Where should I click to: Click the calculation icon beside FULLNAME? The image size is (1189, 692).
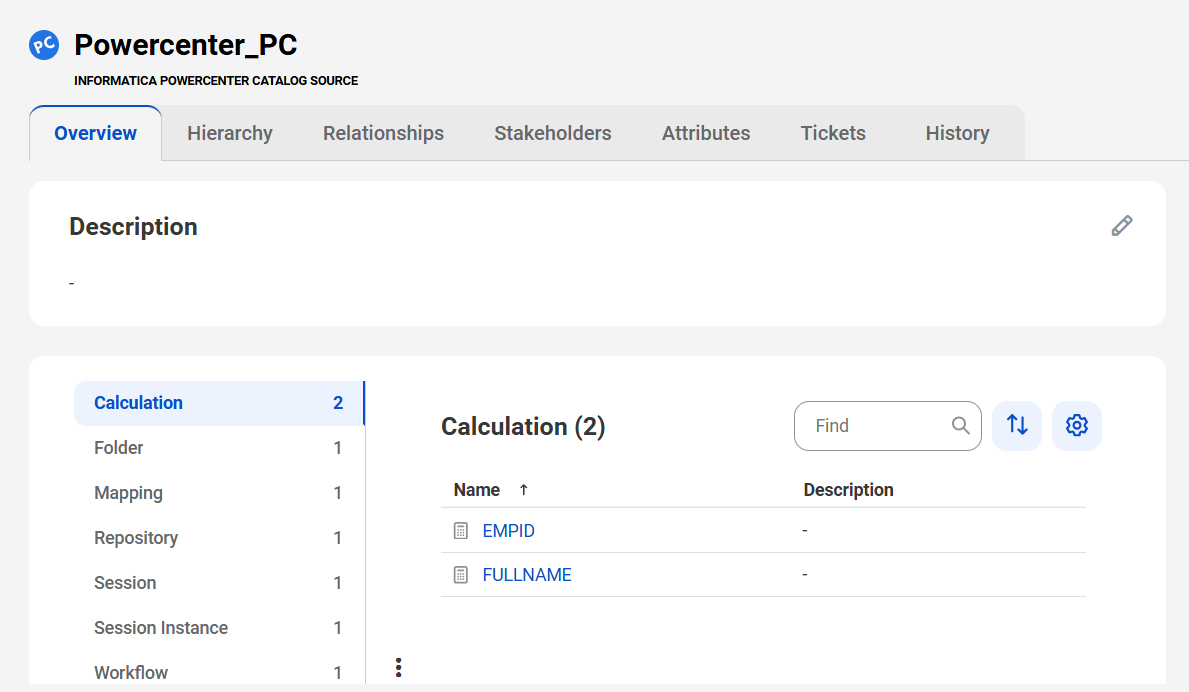click(460, 575)
